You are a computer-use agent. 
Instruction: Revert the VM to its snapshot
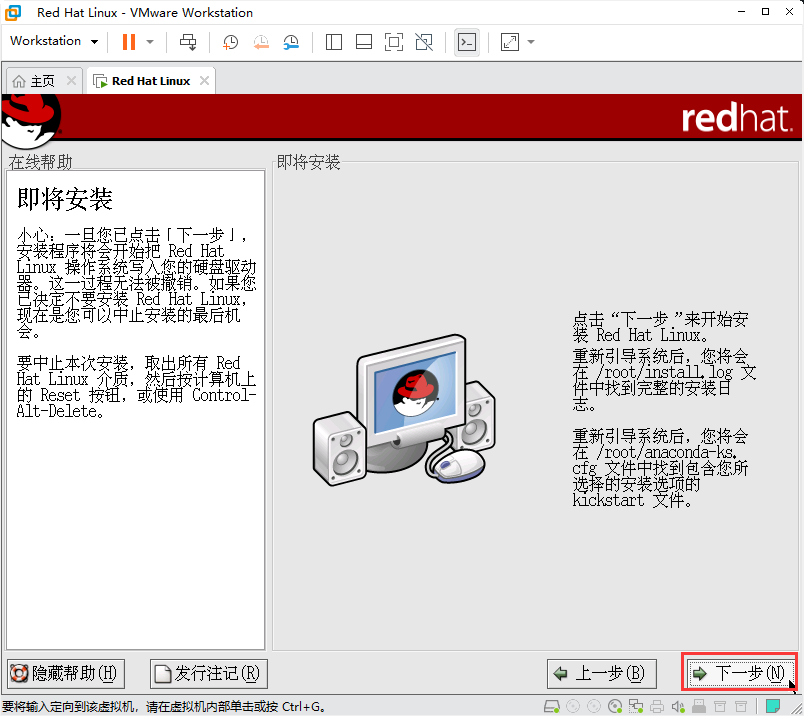point(261,42)
